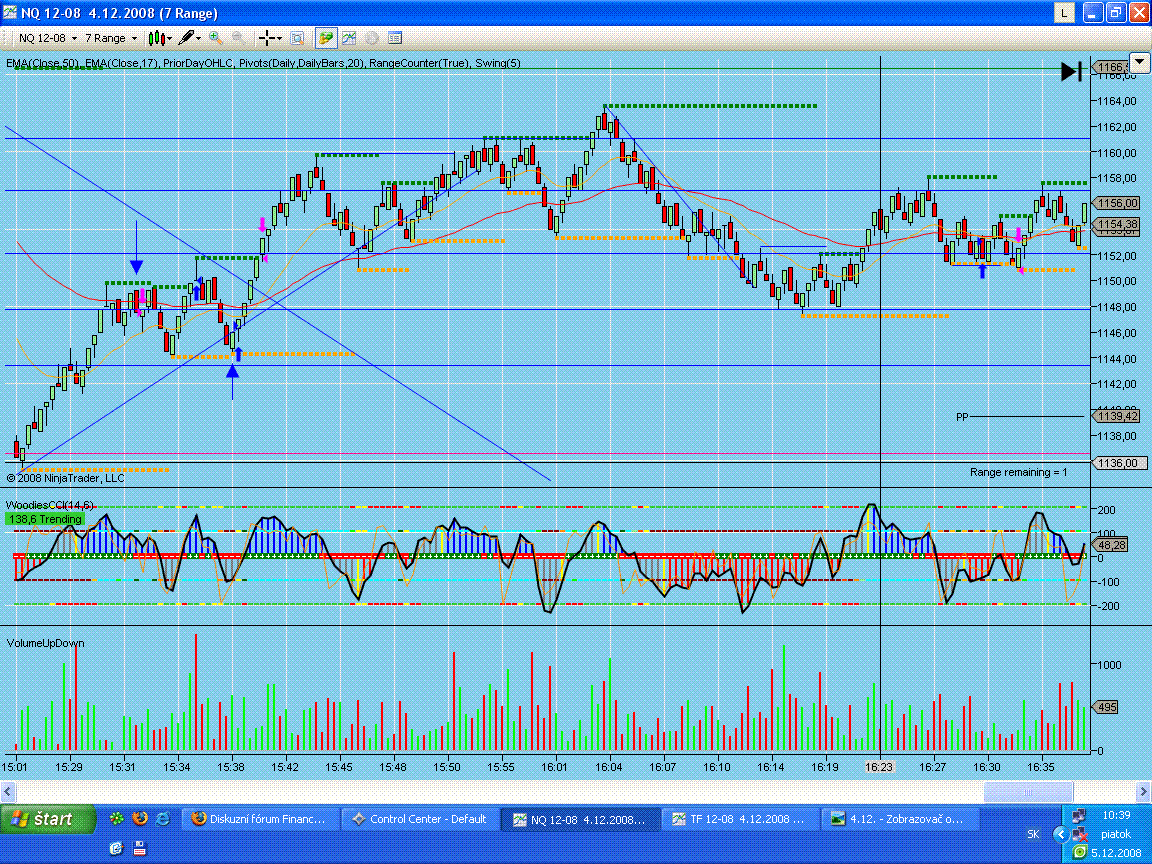This screenshot has height=864, width=1152.
Task: Expand hidden system tray icons arrow
Action: point(1060,835)
